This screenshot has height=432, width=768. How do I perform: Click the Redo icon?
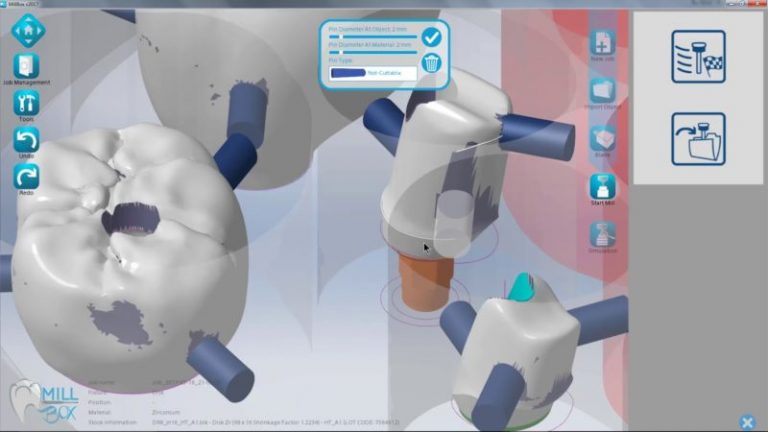coord(27,177)
